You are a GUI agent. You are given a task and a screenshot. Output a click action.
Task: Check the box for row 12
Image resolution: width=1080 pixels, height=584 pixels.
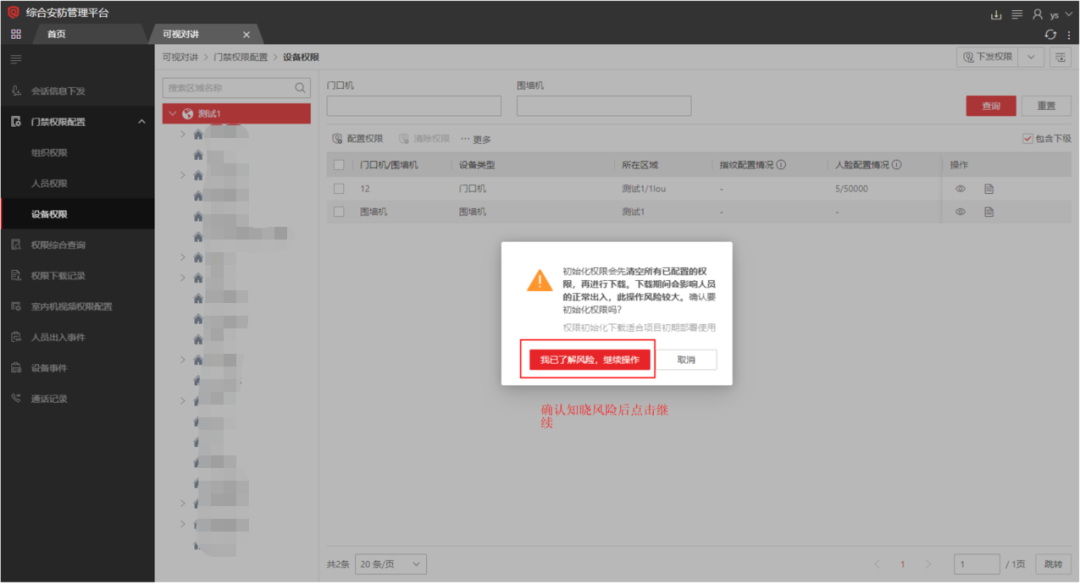tap(339, 188)
